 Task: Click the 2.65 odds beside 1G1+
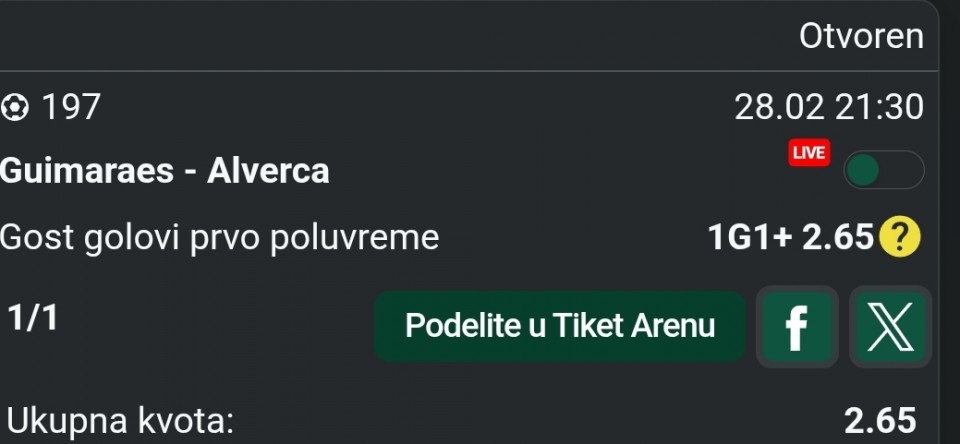(838, 238)
